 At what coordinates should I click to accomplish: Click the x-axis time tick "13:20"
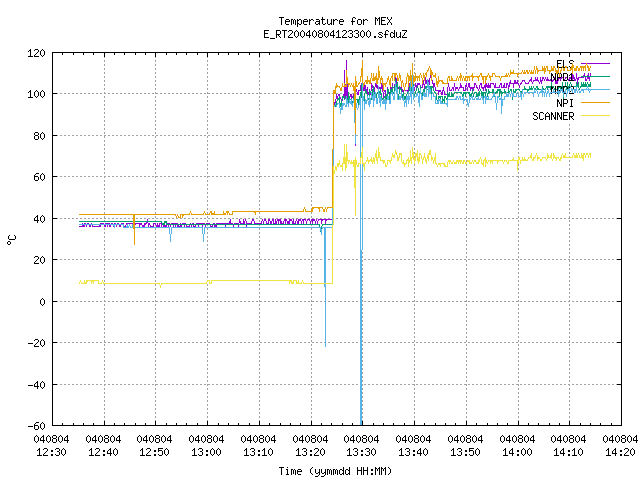click(x=310, y=452)
